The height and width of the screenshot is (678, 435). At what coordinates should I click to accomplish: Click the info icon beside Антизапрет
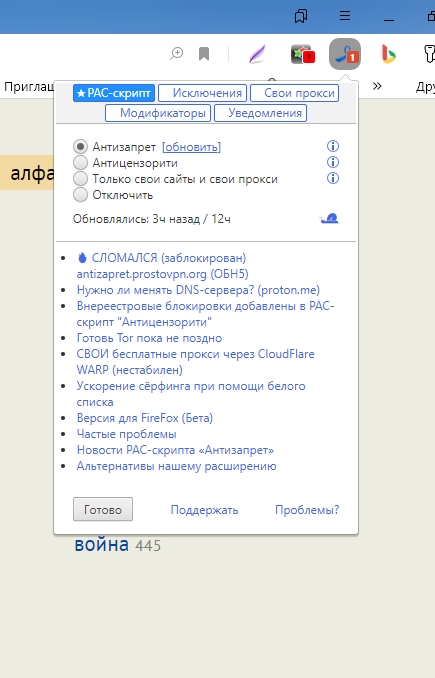(x=333, y=146)
